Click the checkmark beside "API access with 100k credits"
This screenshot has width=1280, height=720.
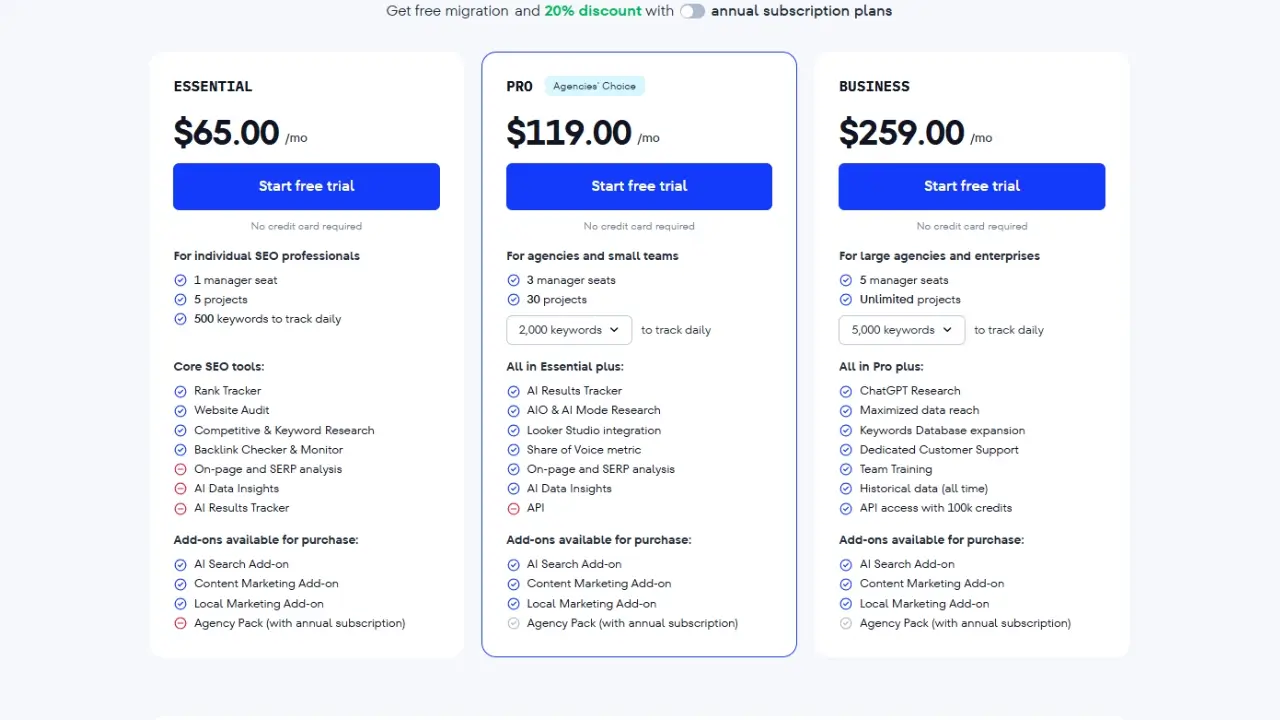[x=846, y=507]
